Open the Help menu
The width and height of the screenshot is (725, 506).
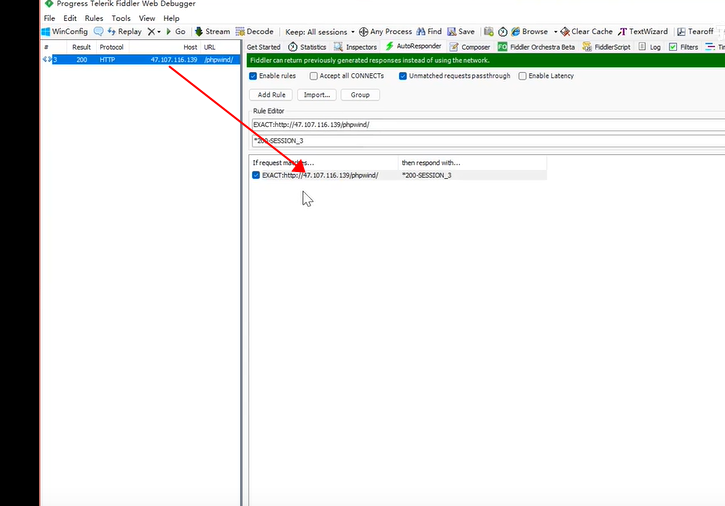click(171, 18)
